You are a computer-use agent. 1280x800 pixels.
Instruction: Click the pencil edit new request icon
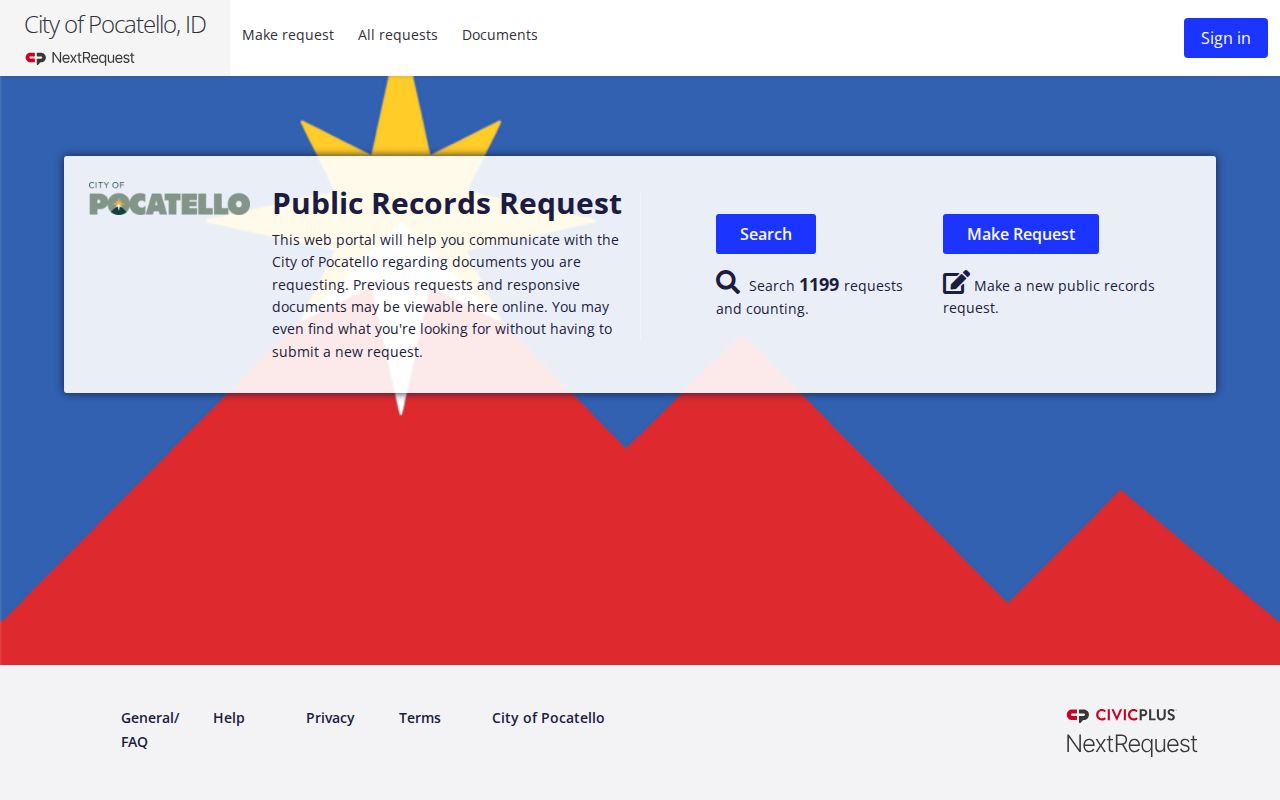(956, 282)
